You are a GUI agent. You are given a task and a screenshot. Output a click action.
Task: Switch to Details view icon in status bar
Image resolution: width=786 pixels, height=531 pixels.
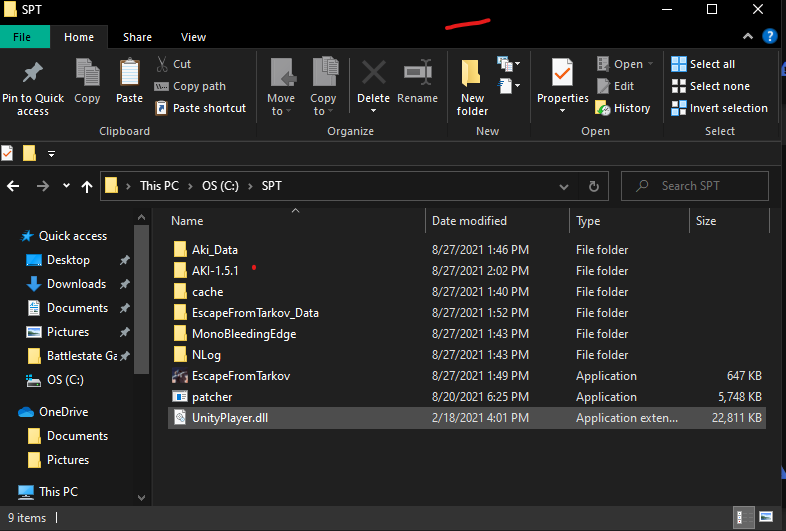[744, 517]
